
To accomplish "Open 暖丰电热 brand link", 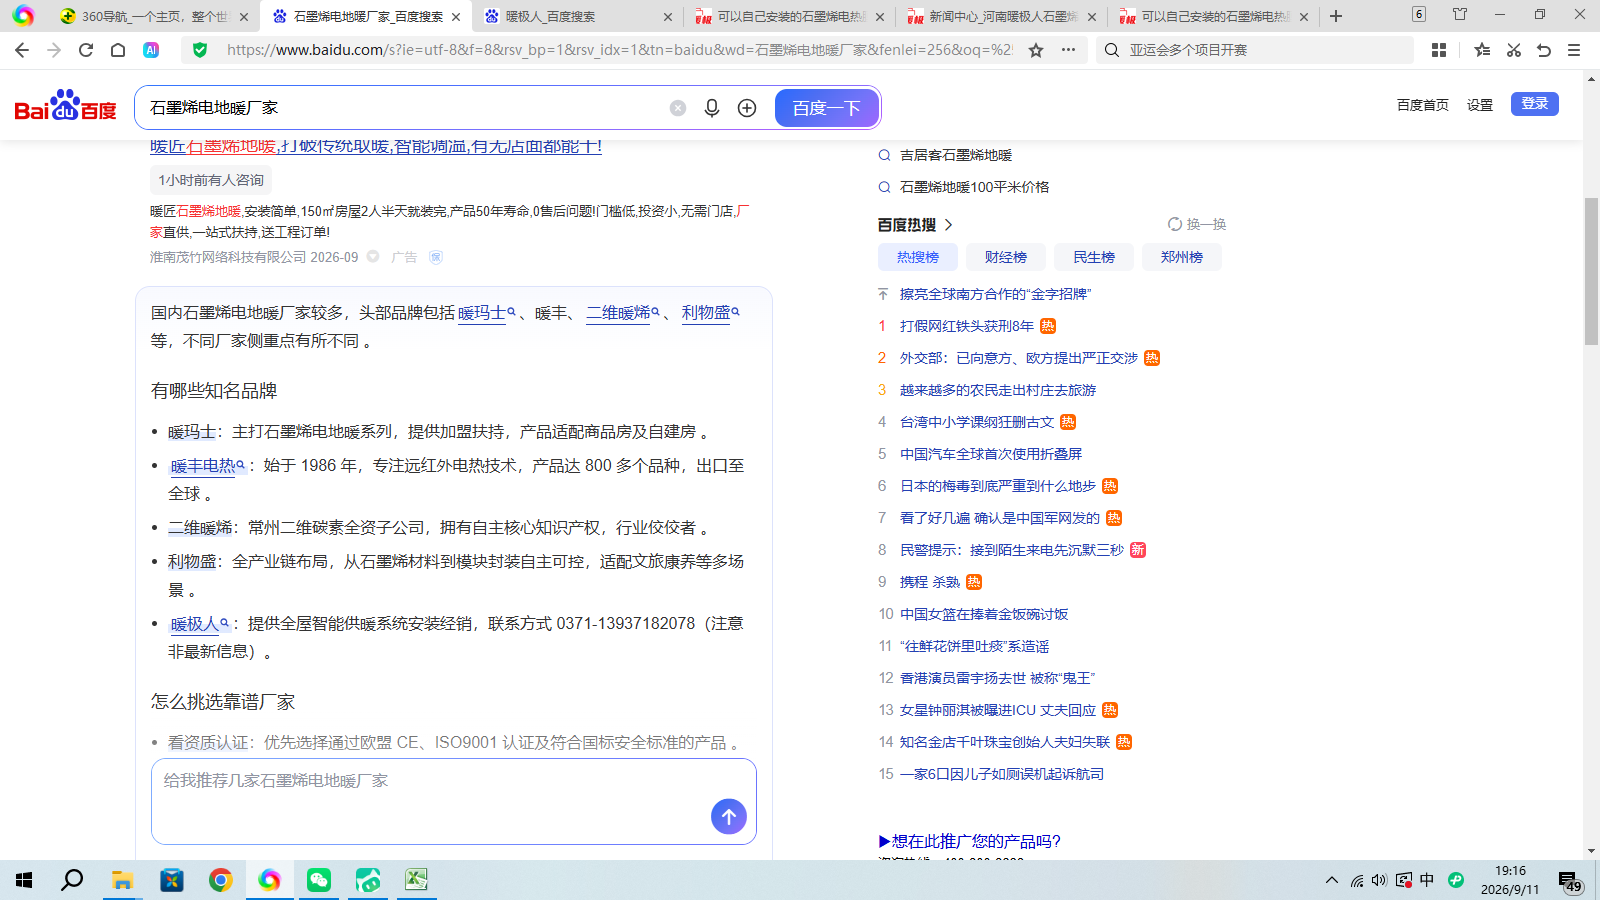I will pos(203,466).
